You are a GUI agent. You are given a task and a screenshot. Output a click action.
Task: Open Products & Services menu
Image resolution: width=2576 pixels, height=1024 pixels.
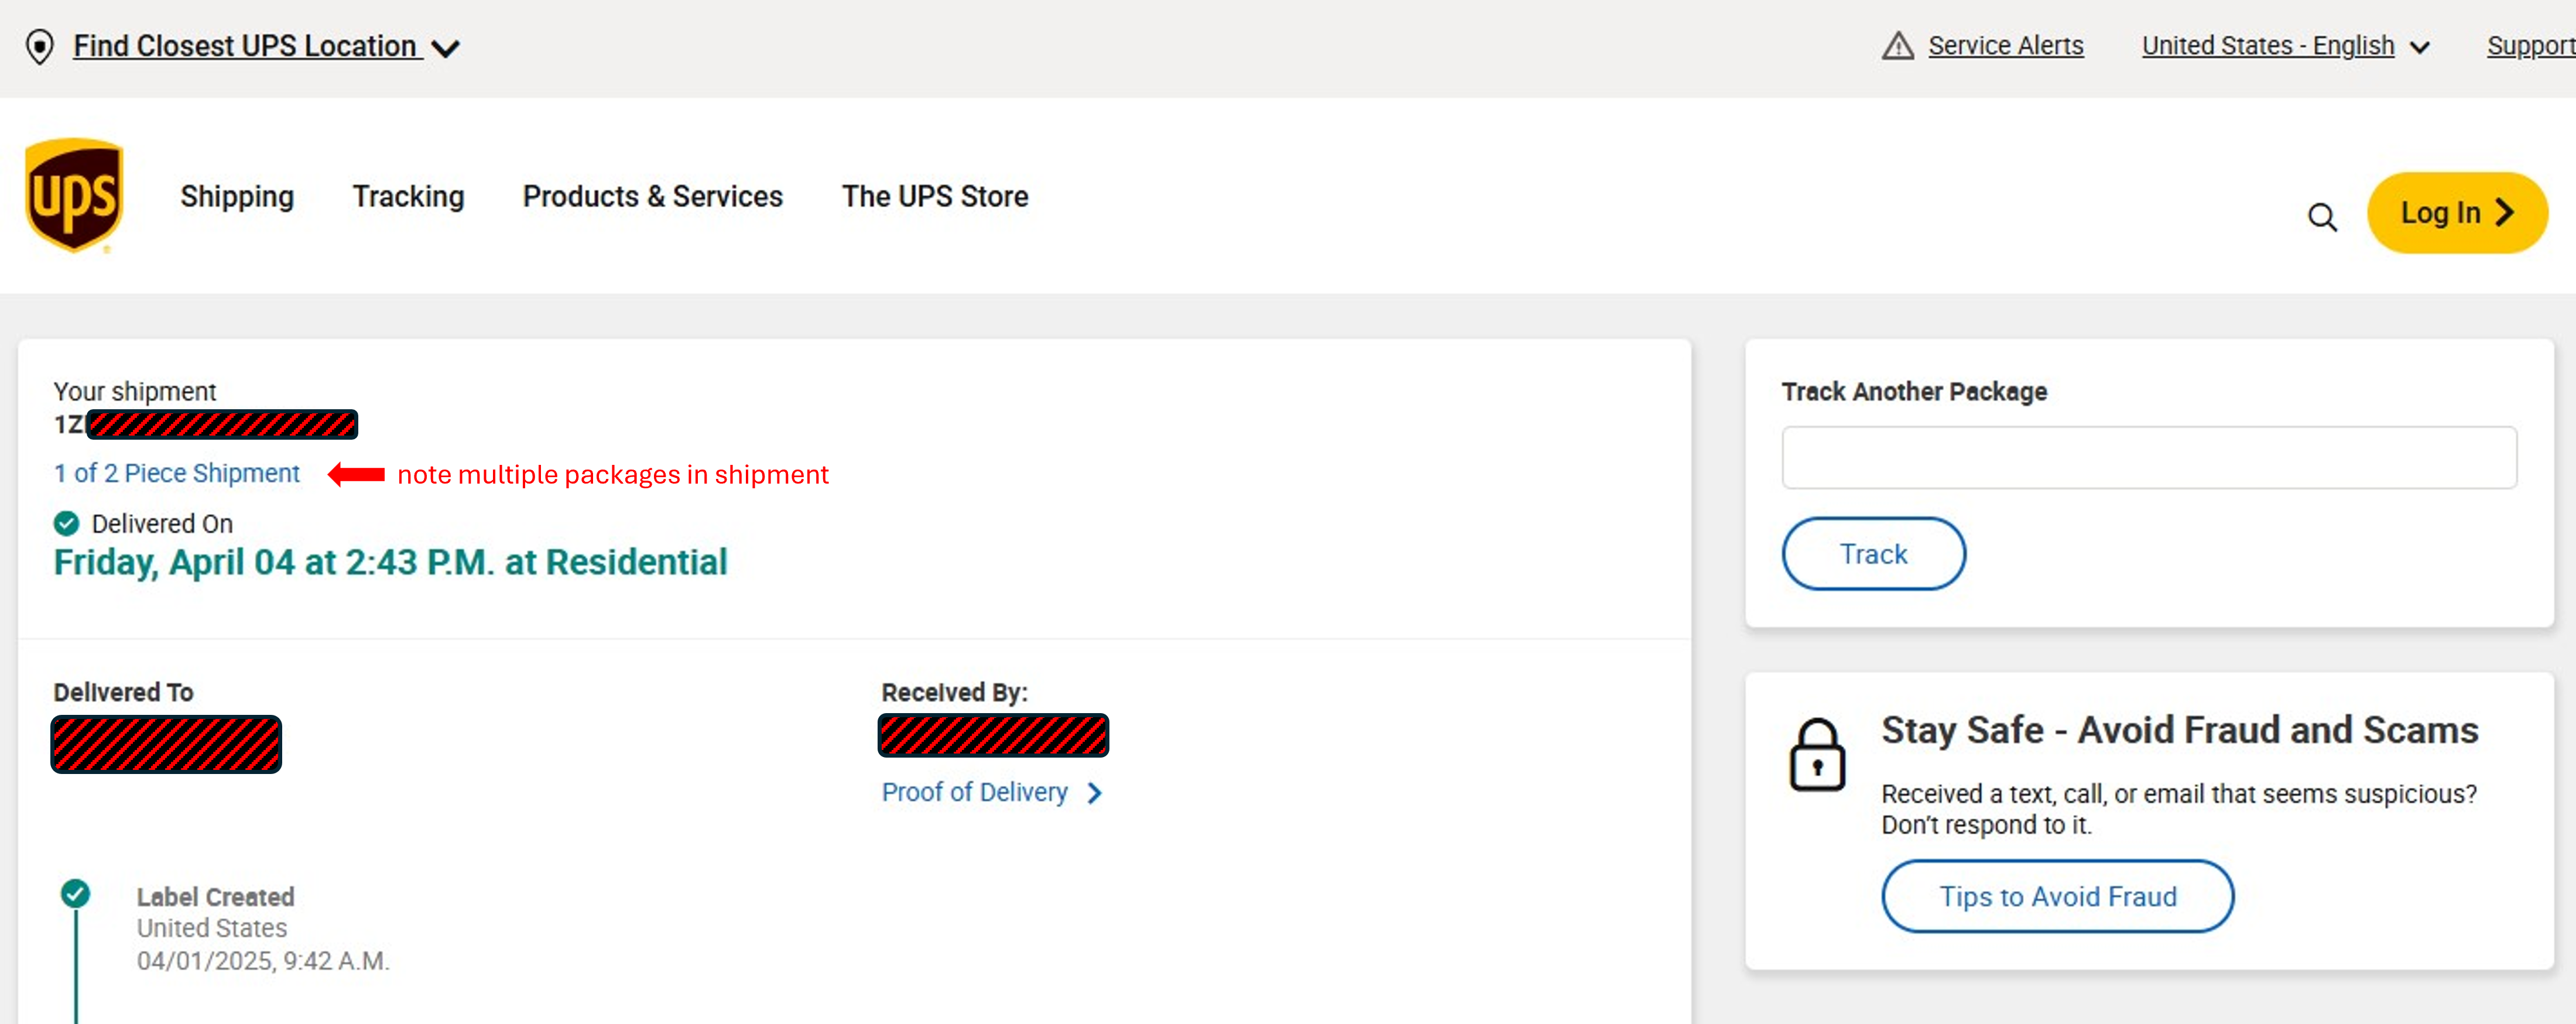click(652, 196)
